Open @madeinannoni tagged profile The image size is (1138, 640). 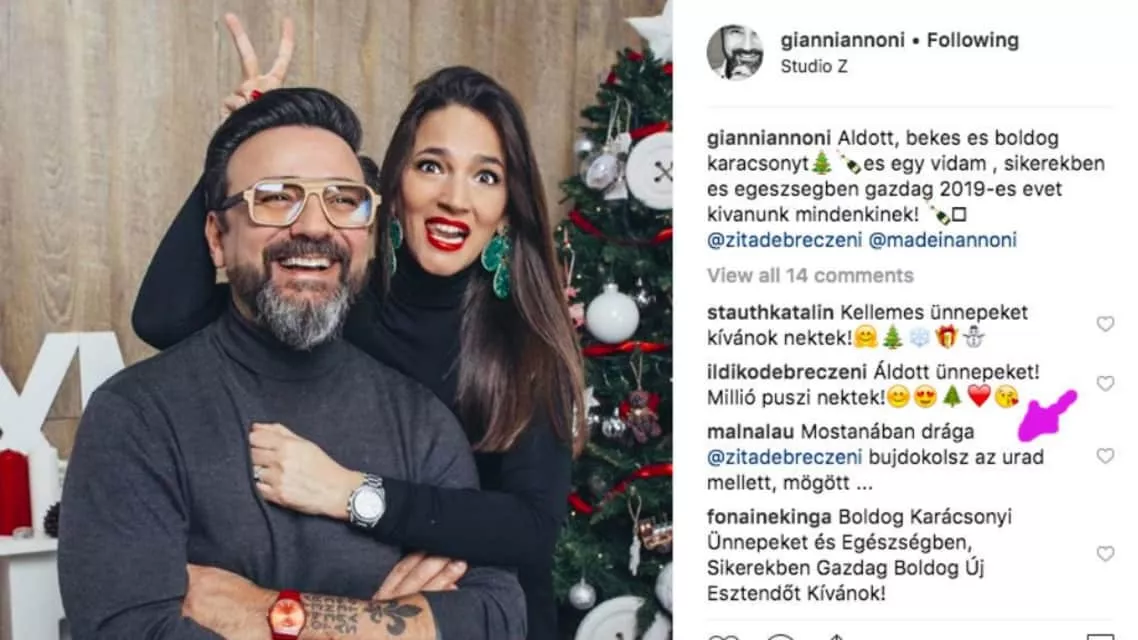tap(943, 240)
